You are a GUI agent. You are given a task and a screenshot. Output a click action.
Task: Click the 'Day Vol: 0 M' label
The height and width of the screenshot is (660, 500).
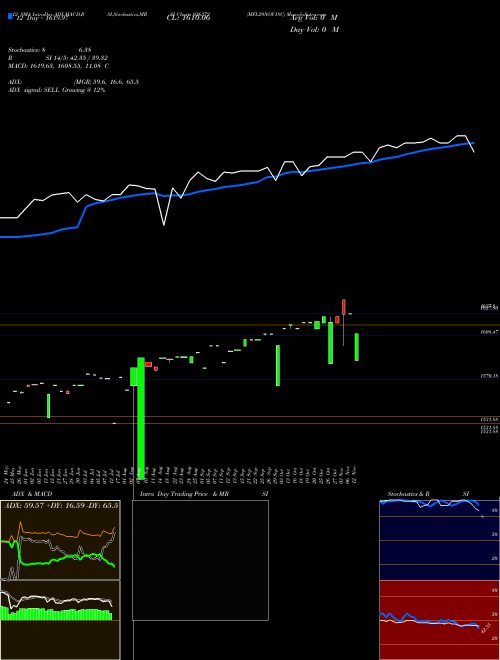tap(314, 29)
